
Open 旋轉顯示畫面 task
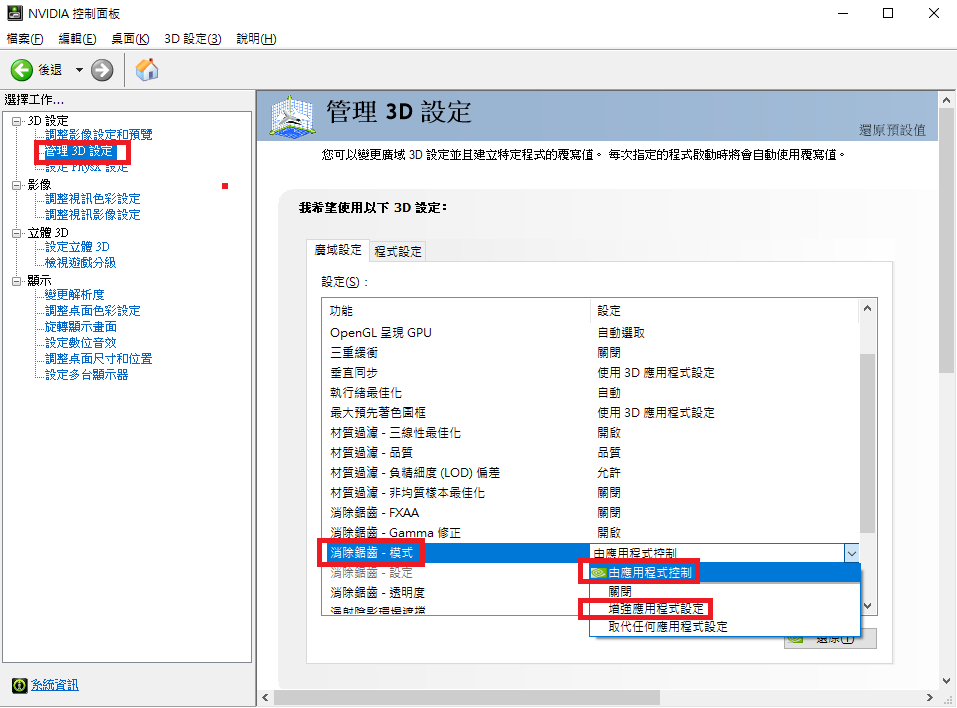click(81, 327)
